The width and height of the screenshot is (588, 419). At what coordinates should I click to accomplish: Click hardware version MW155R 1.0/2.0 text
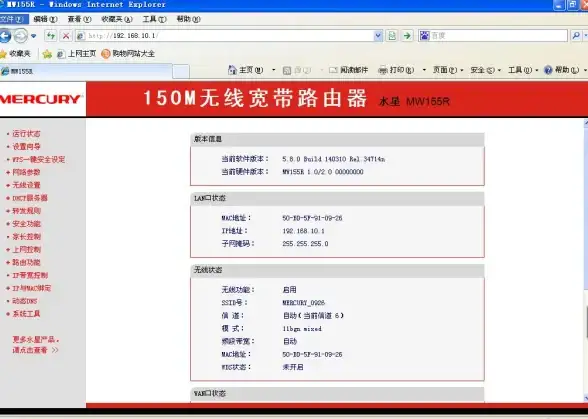323,172
